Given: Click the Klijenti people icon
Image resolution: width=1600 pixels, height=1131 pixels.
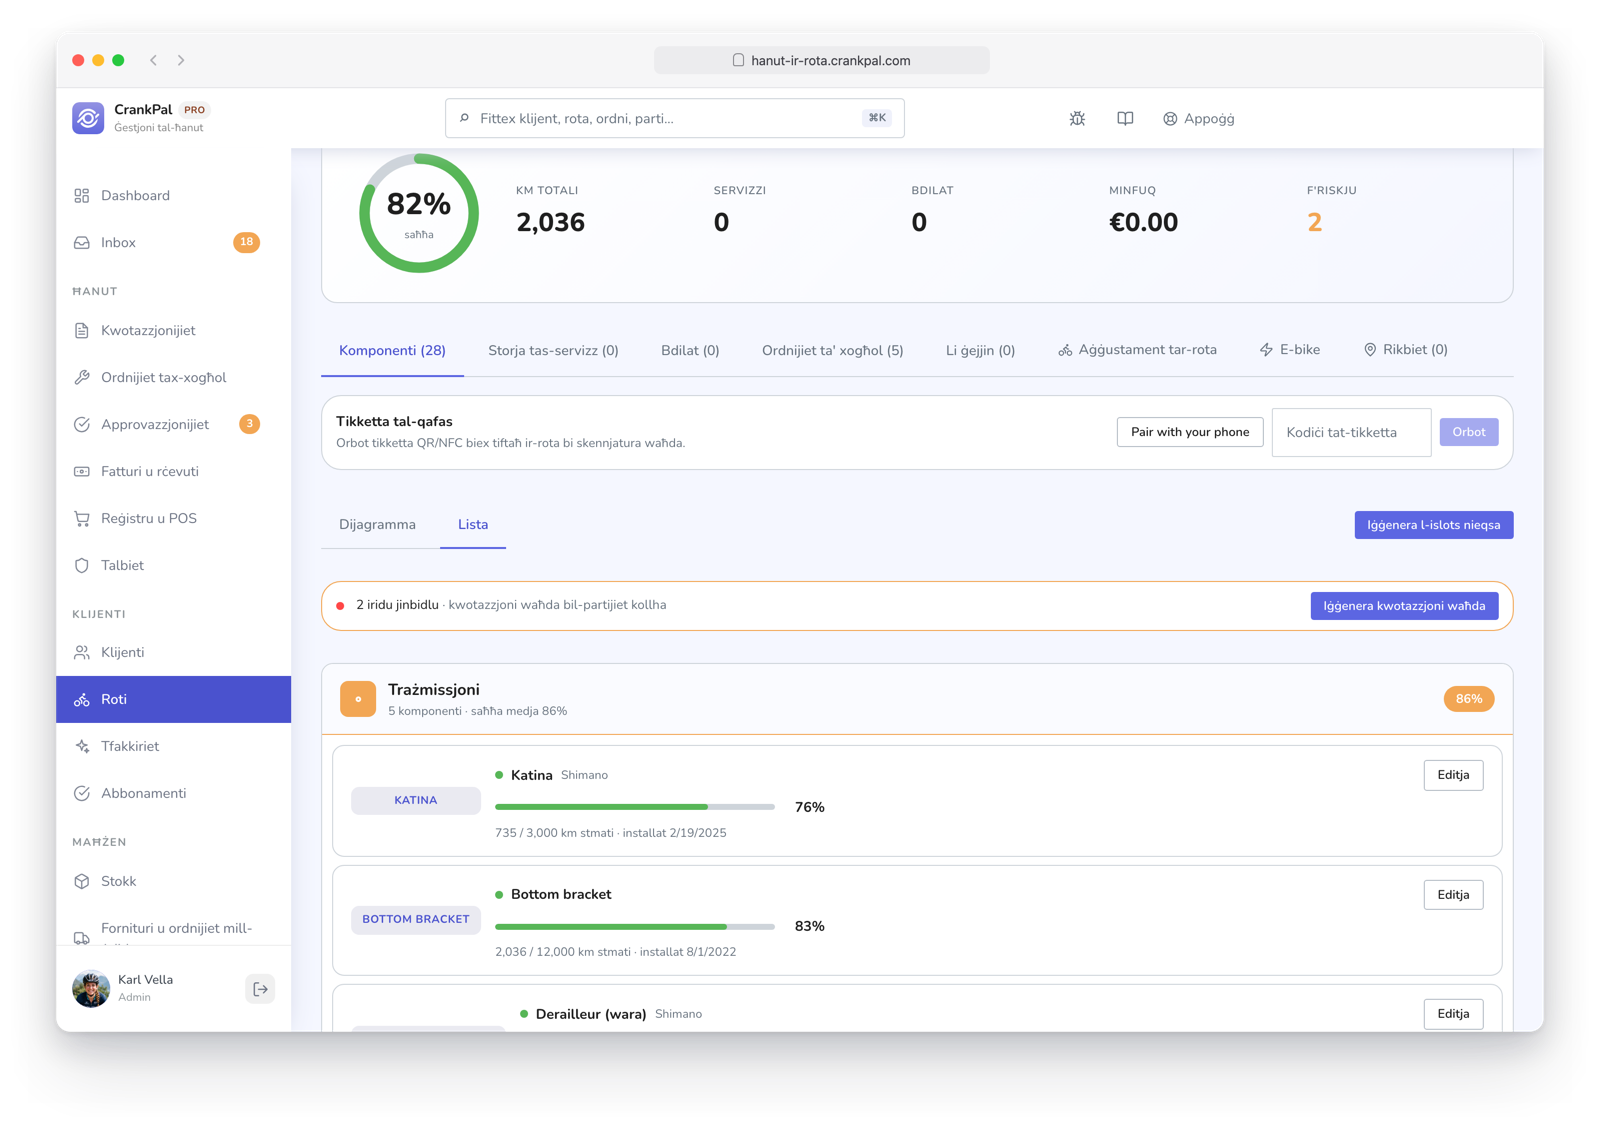Looking at the screenshot, I should pos(82,653).
